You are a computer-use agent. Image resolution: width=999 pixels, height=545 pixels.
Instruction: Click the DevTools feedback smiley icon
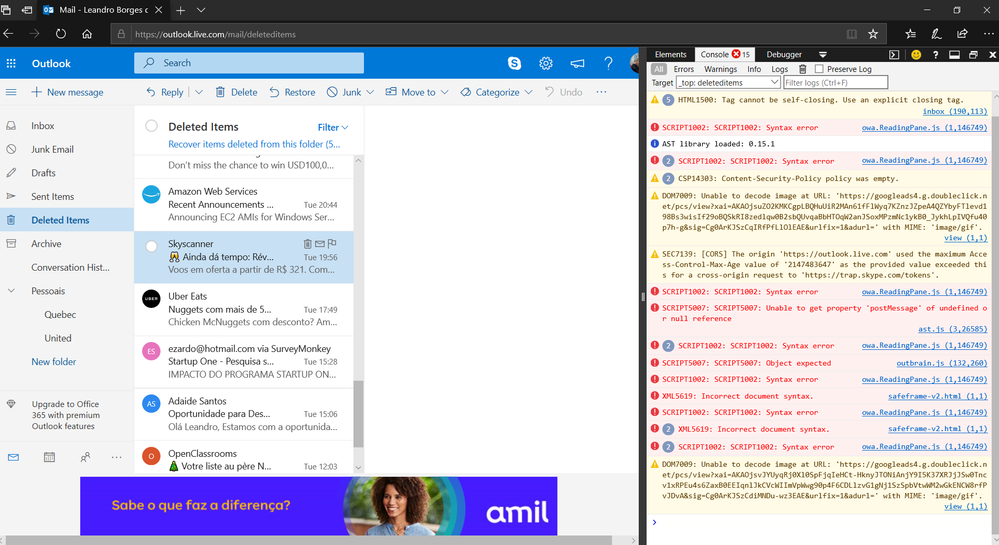point(916,55)
